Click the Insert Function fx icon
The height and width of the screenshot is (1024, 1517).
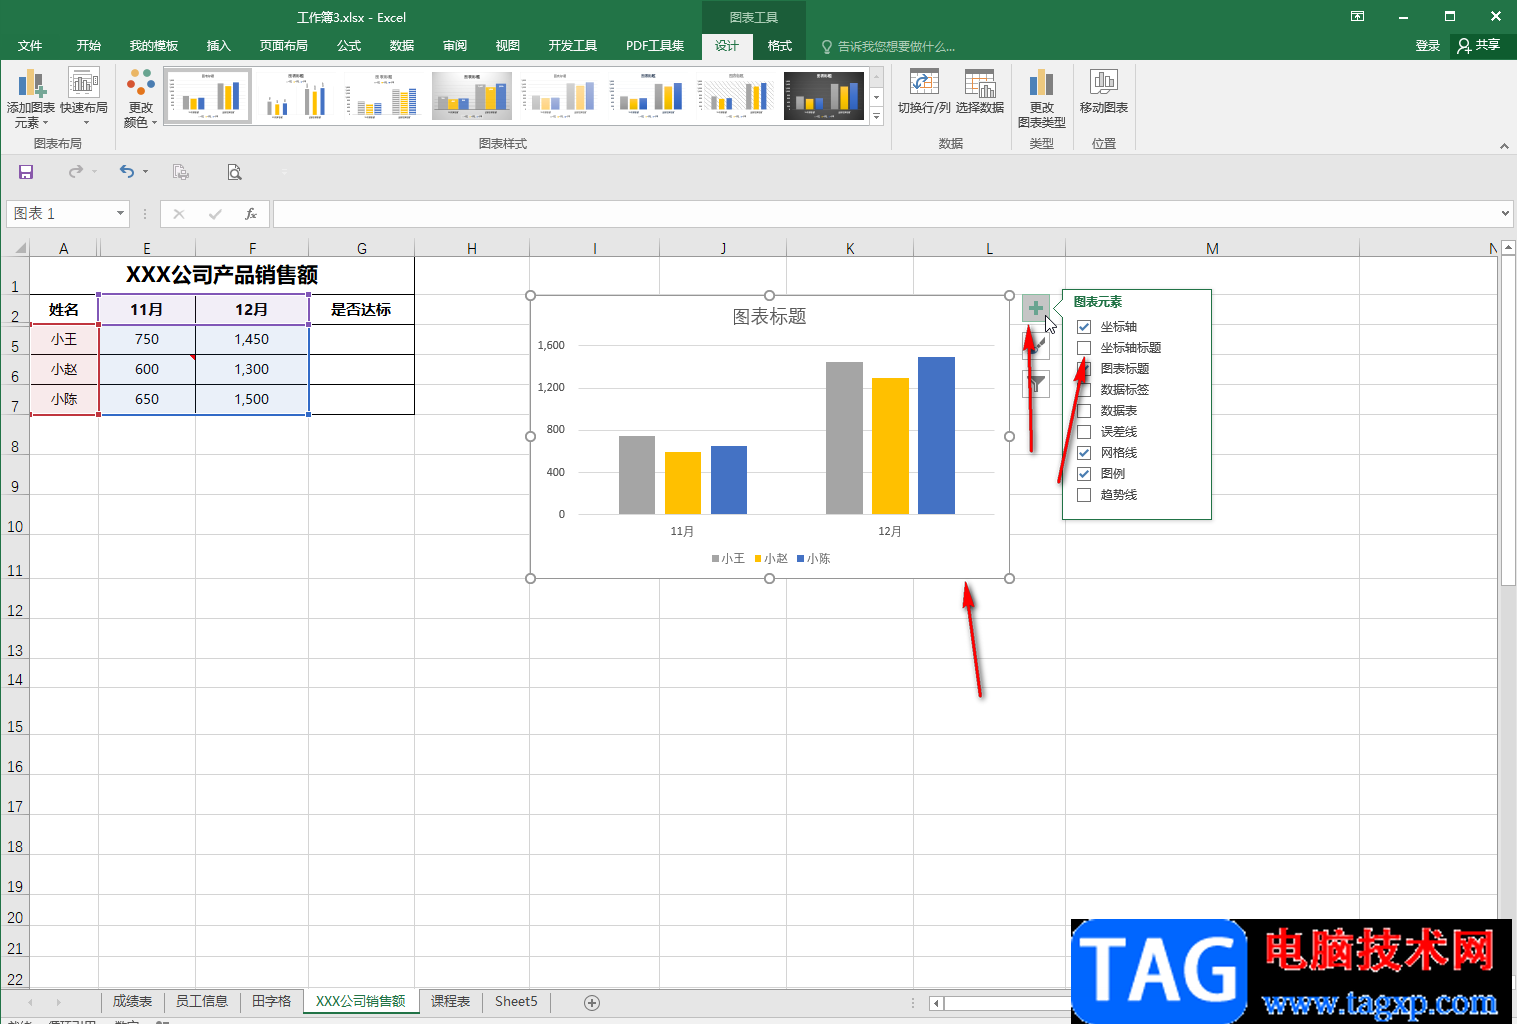click(x=251, y=214)
